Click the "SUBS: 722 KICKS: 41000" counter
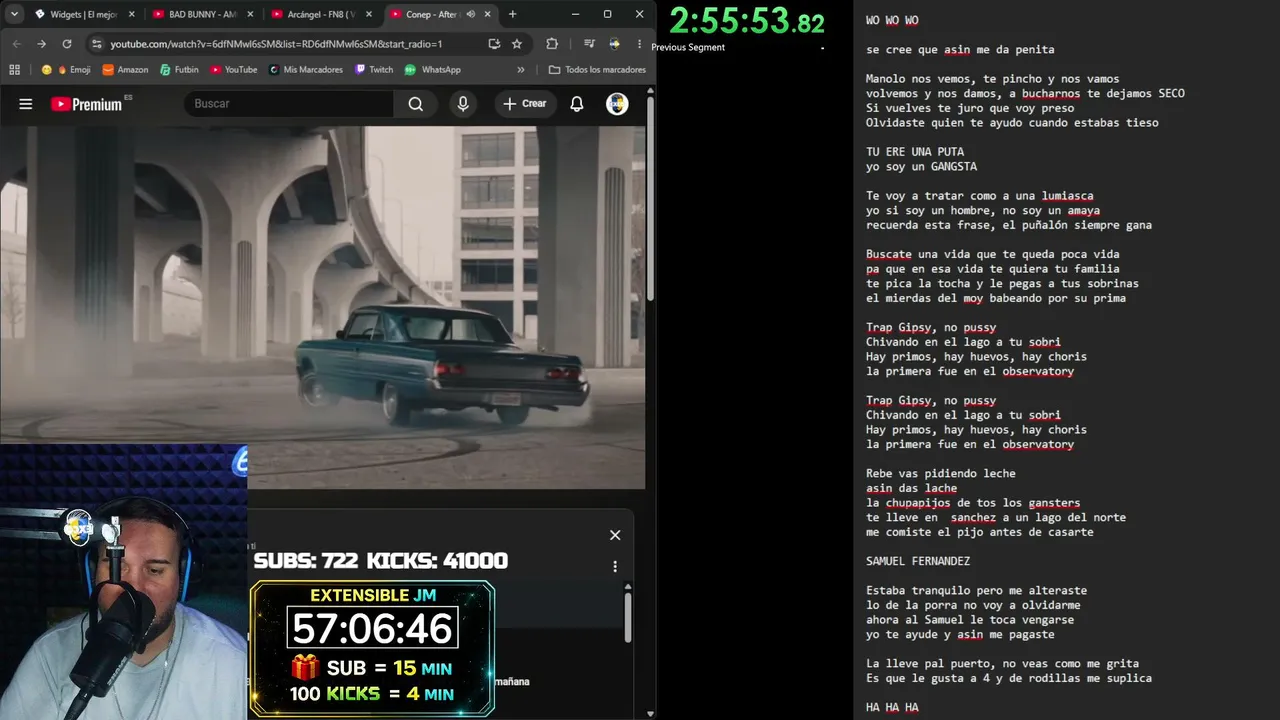The height and width of the screenshot is (720, 1280). click(381, 561)
